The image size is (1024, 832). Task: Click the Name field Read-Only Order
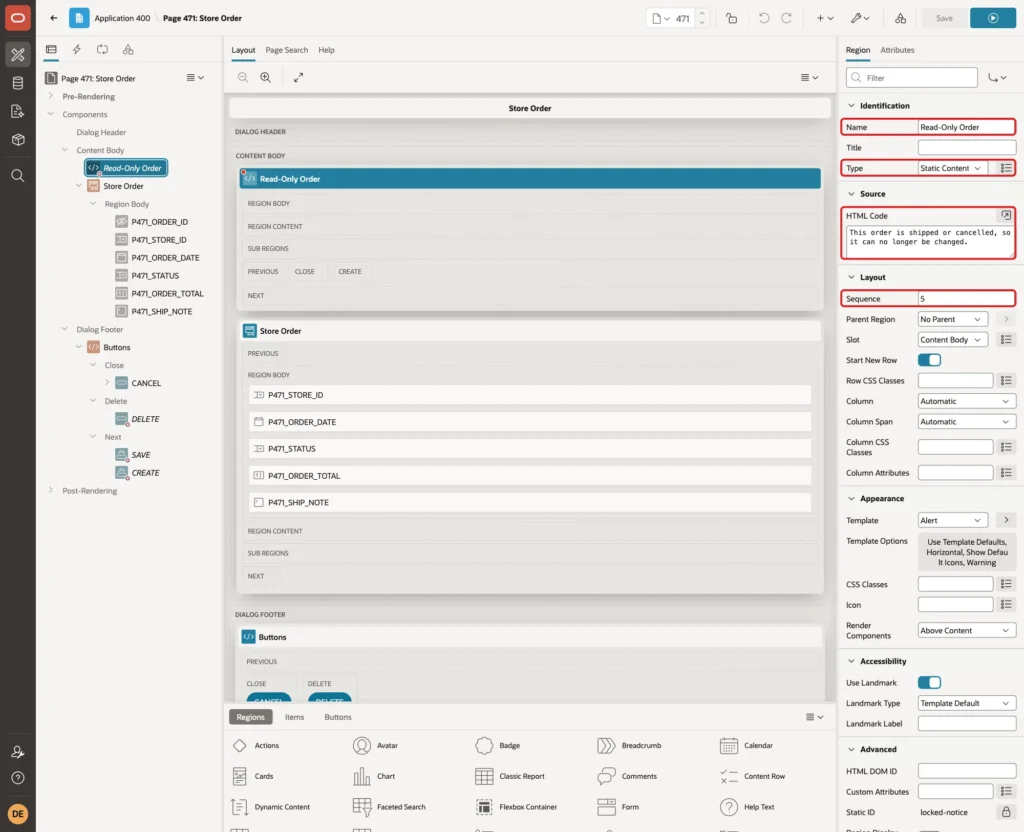(967, 127)
